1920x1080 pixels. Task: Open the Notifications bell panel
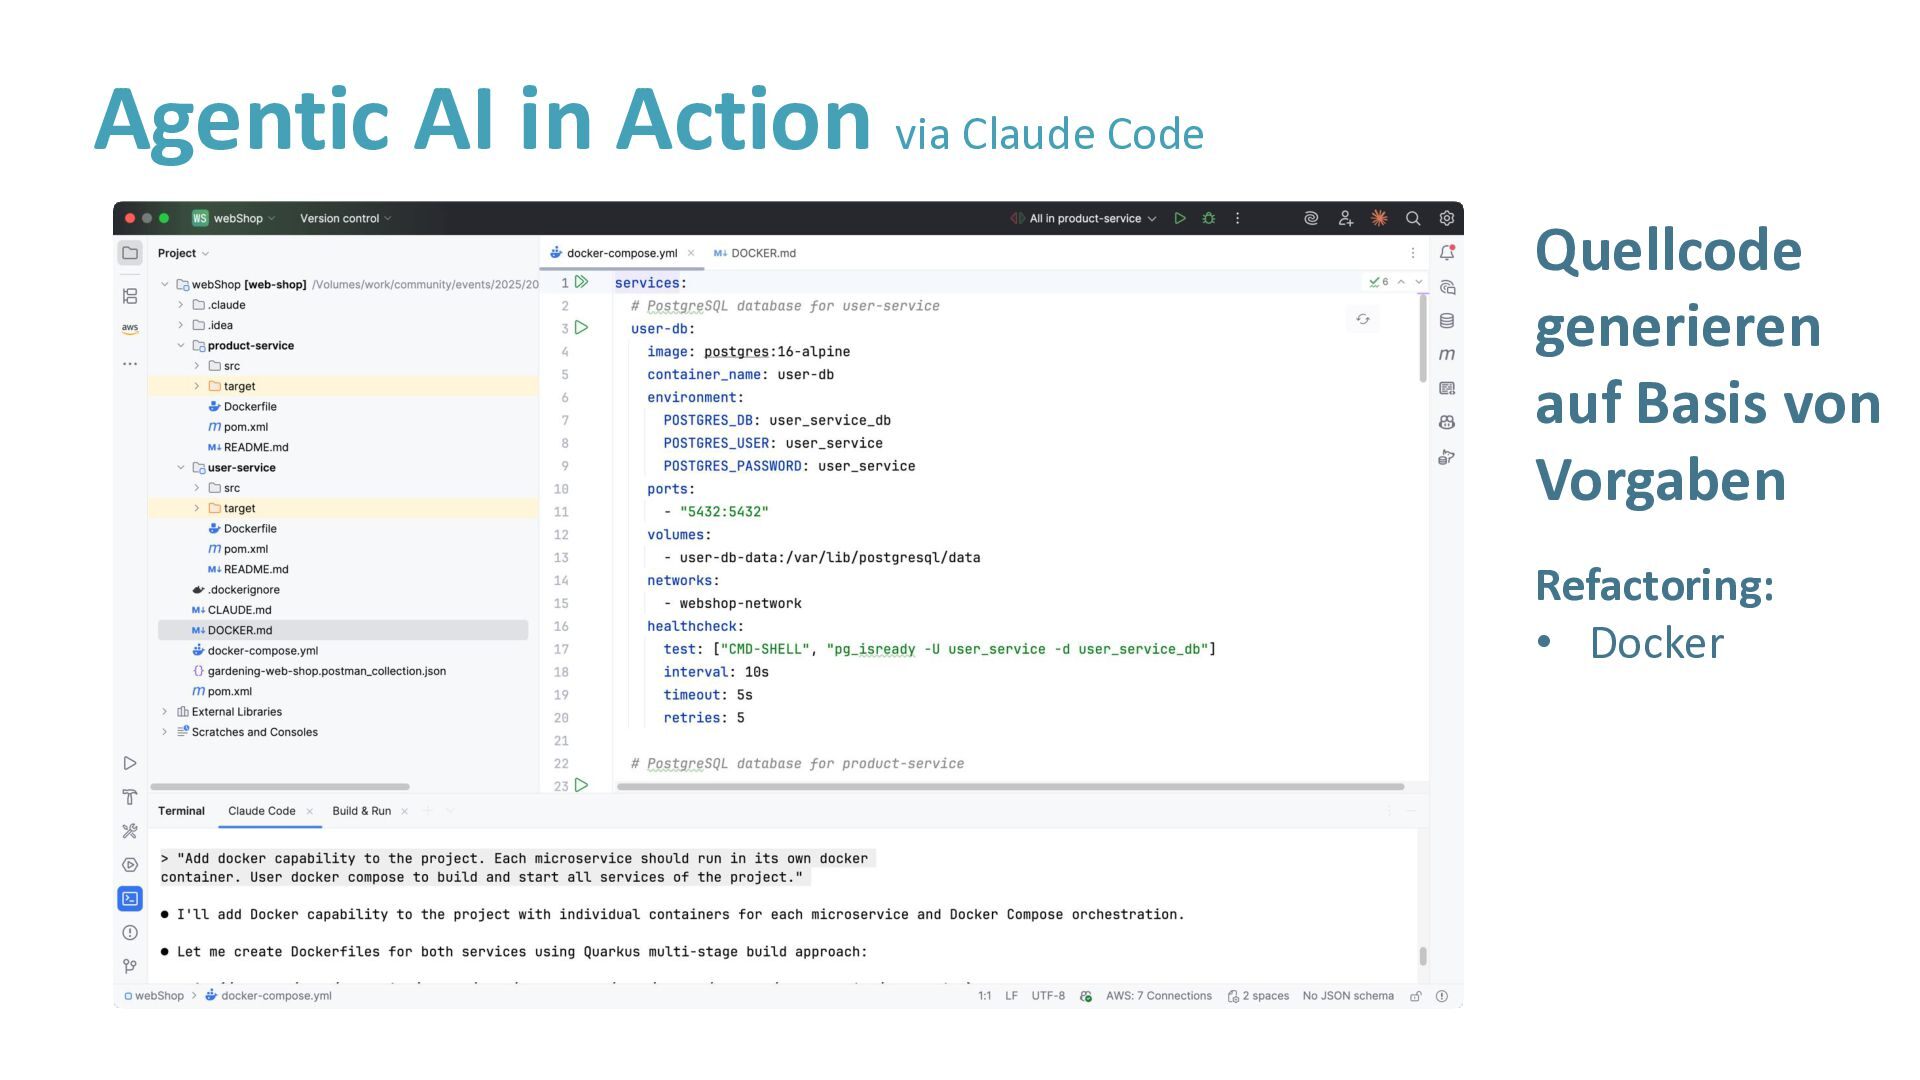coord(1447,253)
